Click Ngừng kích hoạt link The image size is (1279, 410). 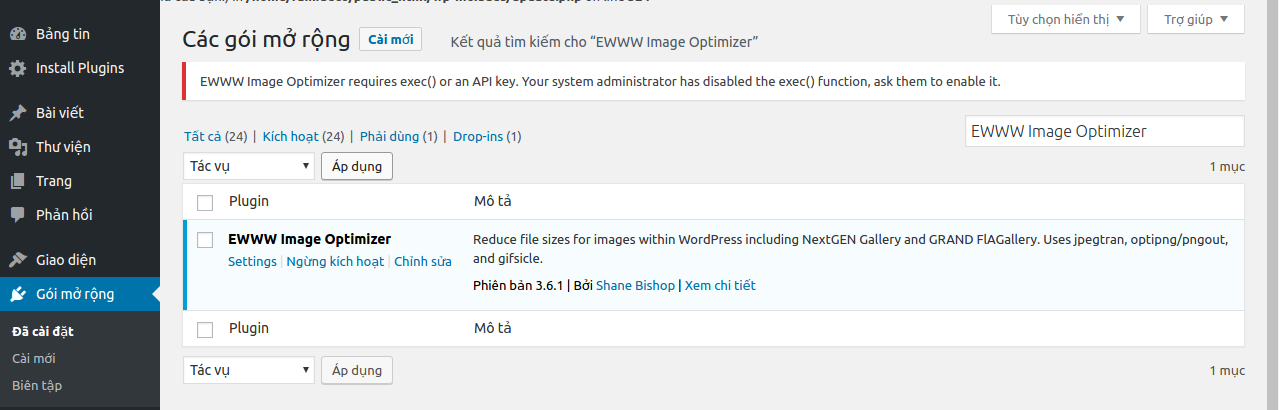tap(335, 261)
